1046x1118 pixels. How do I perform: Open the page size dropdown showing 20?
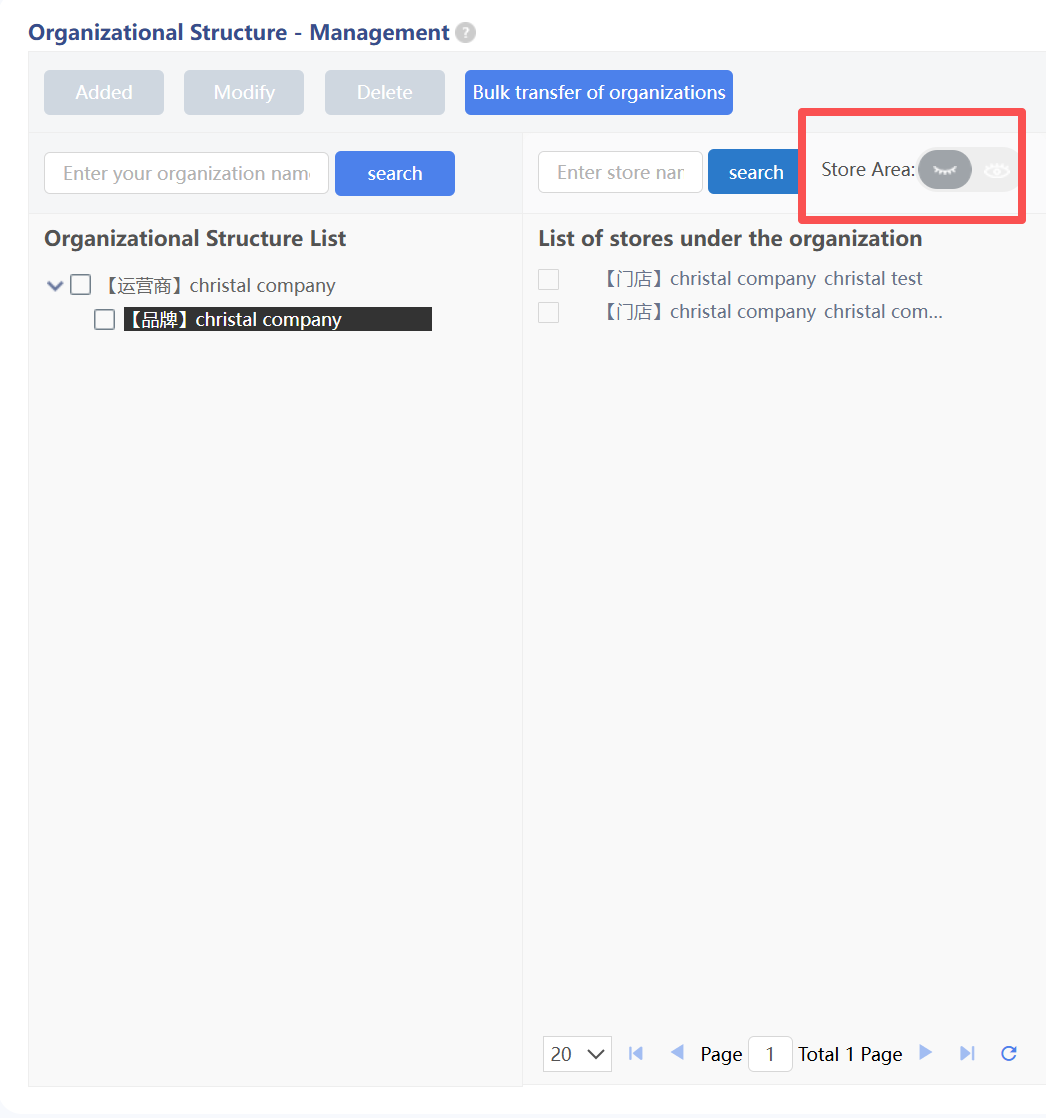(577, 1054)
